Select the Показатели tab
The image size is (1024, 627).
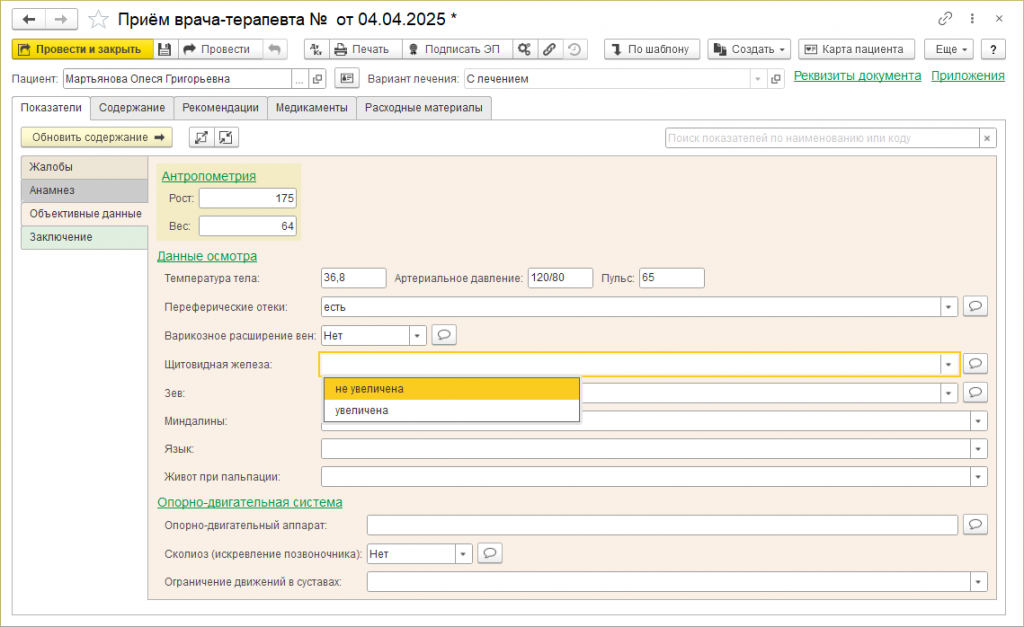(x=51, y=108)
